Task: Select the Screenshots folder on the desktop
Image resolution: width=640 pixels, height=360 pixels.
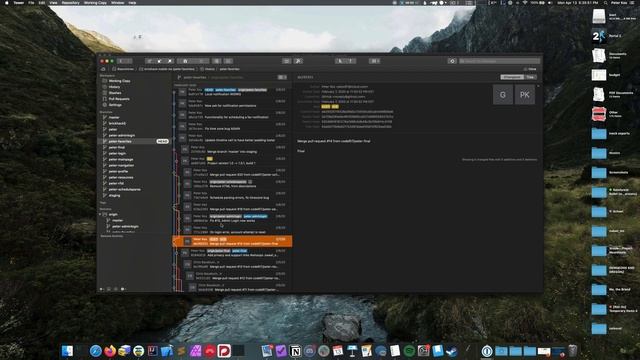Action: point(608,173)
